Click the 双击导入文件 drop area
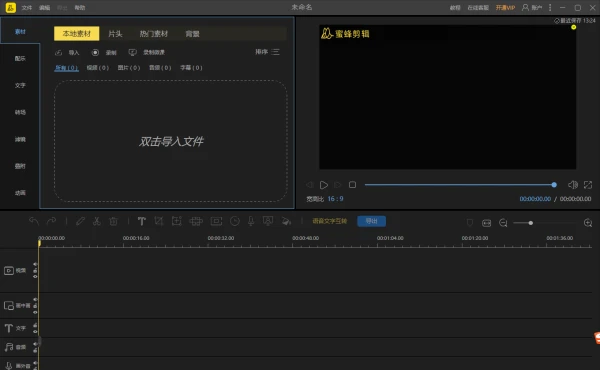Image resolution: width=600 pixels, height=370 pixels. coord(171,141)
